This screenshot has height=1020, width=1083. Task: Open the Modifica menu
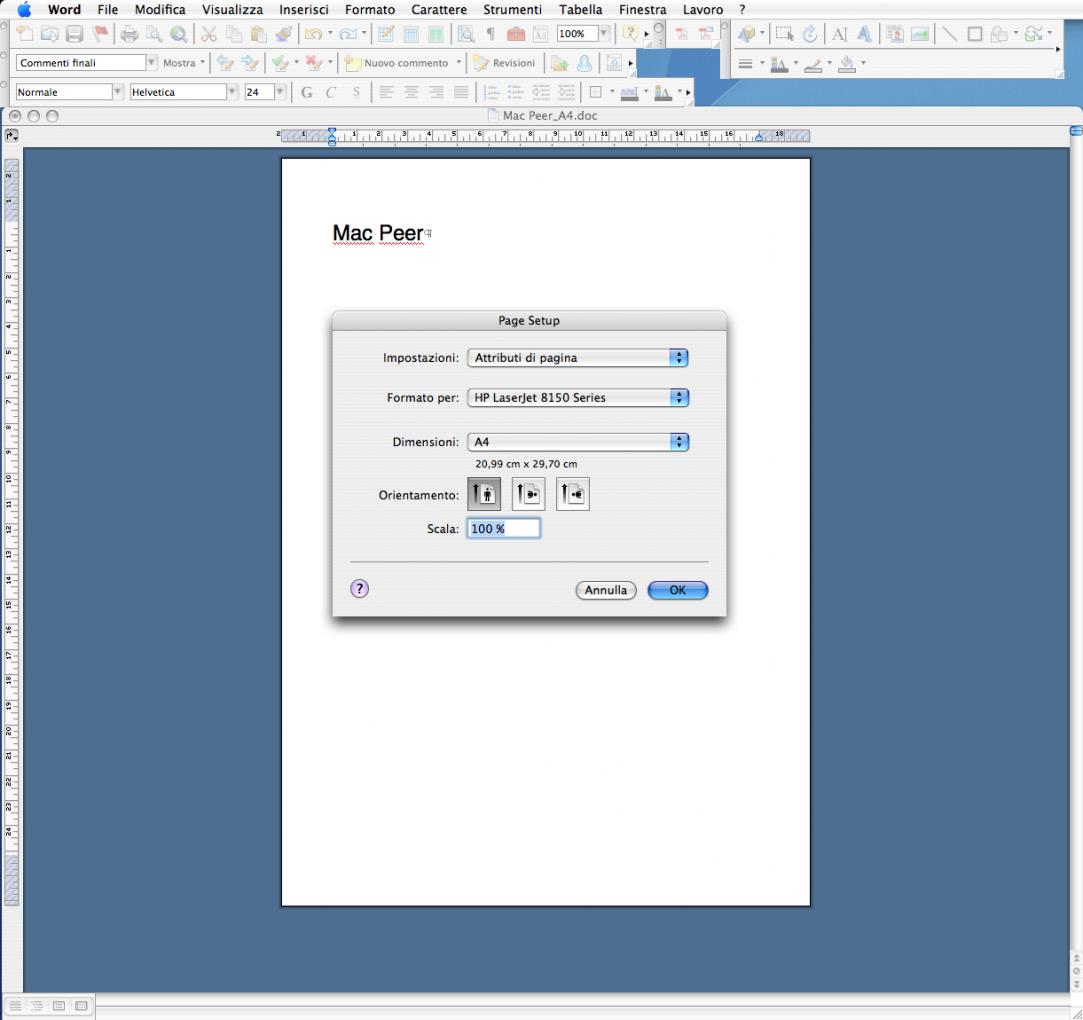[160, 10]
